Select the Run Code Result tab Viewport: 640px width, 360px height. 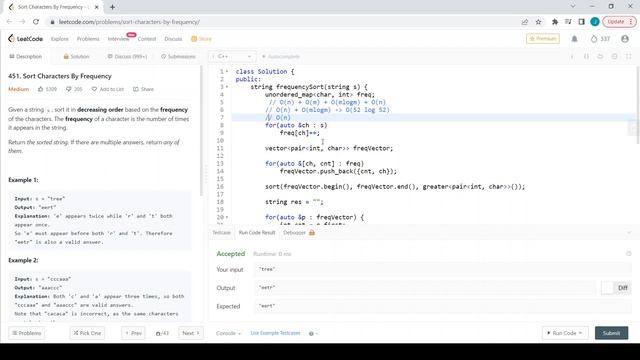point(257,233)
